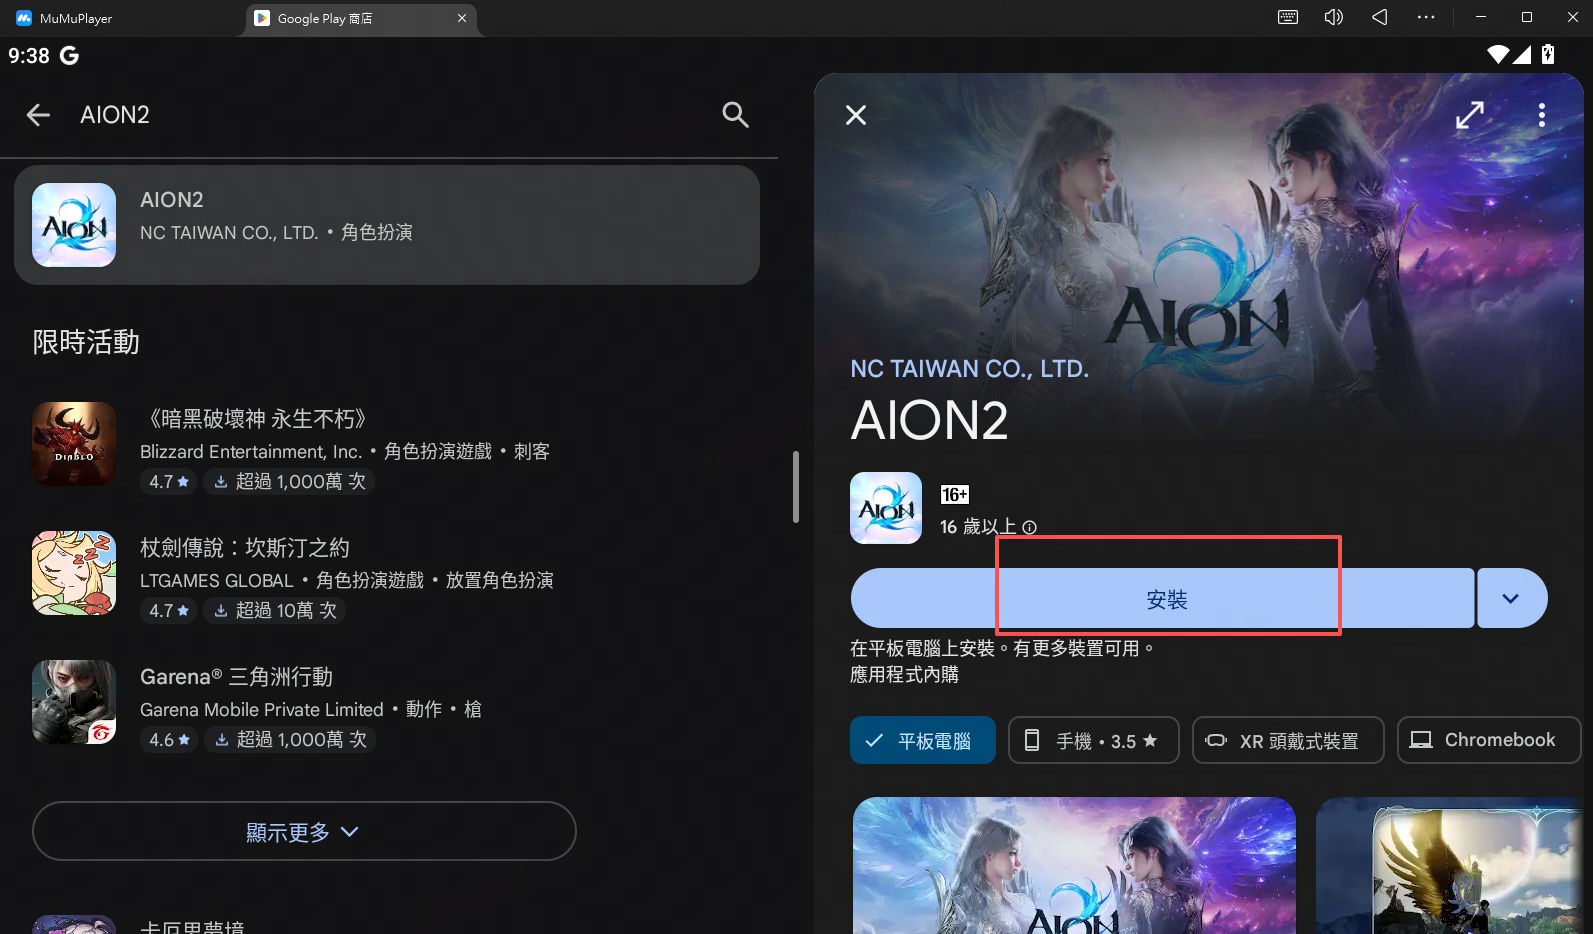Click the age rating info icon
The width and height of the screenshot is (1593, 934).
pos(1030,527)
